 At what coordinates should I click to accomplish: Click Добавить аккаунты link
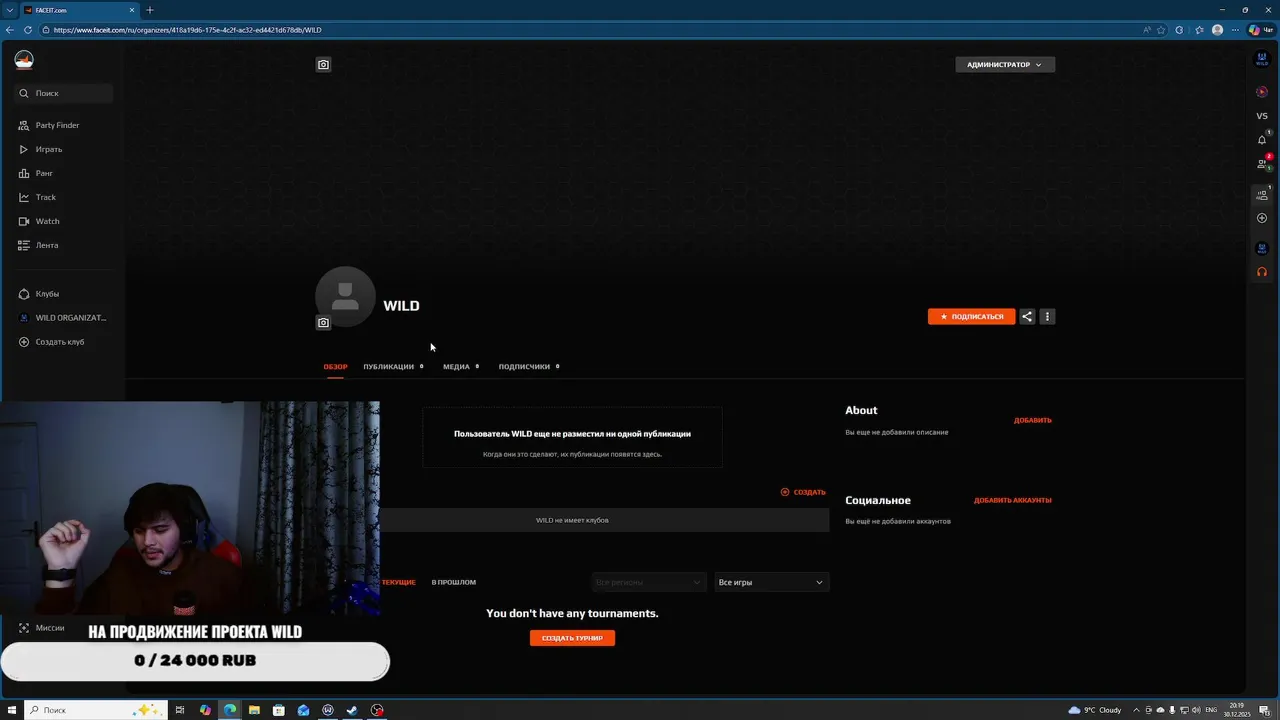click(x=1013, y=500)
